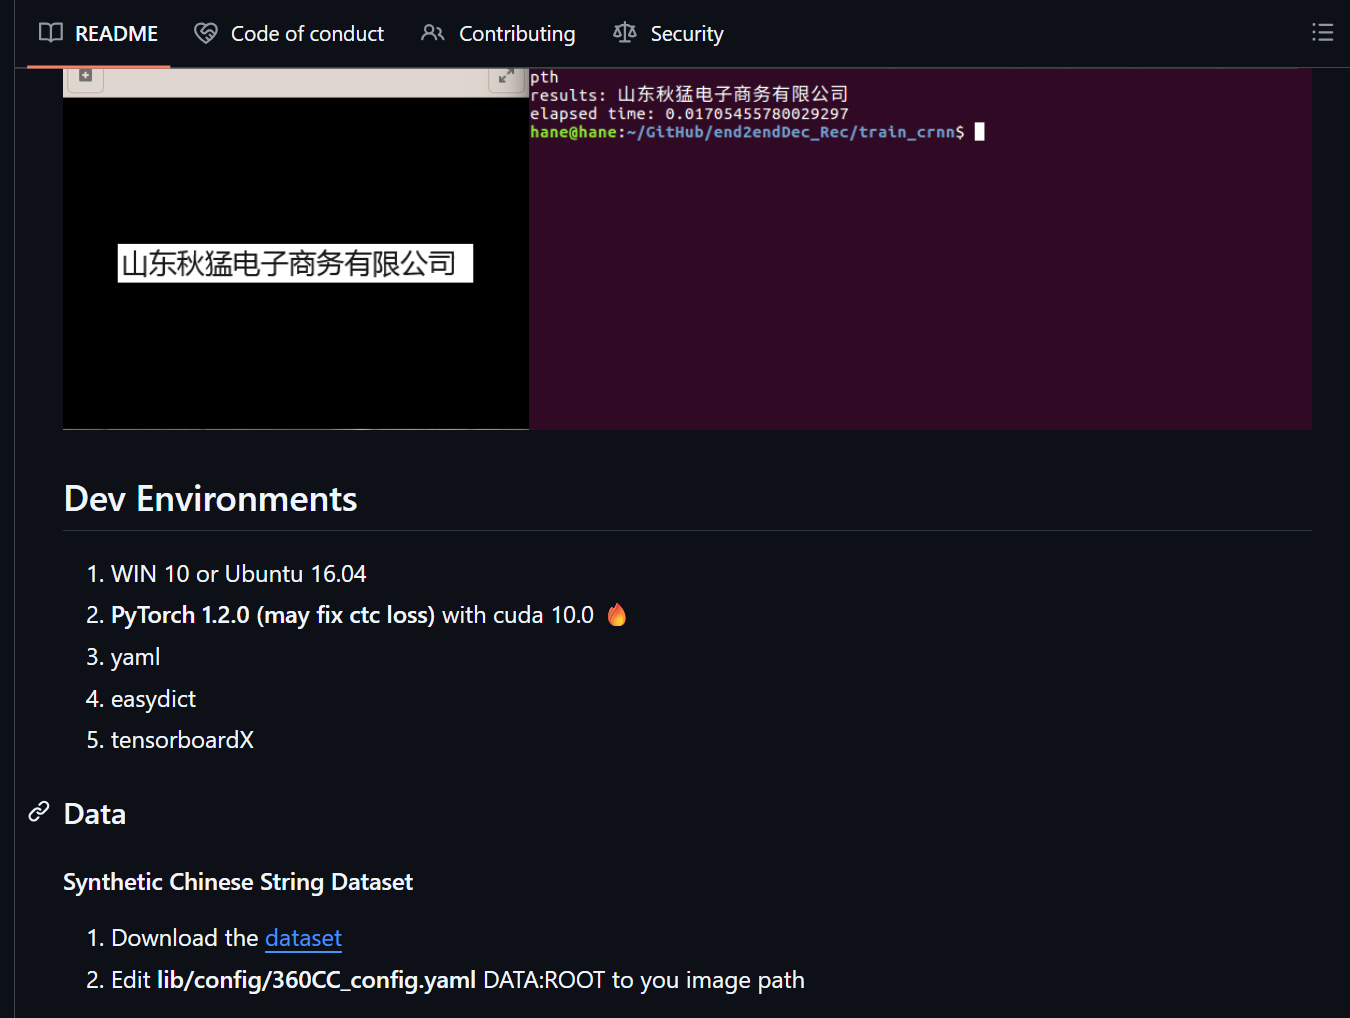Select the Security tab

pos(668,34)
